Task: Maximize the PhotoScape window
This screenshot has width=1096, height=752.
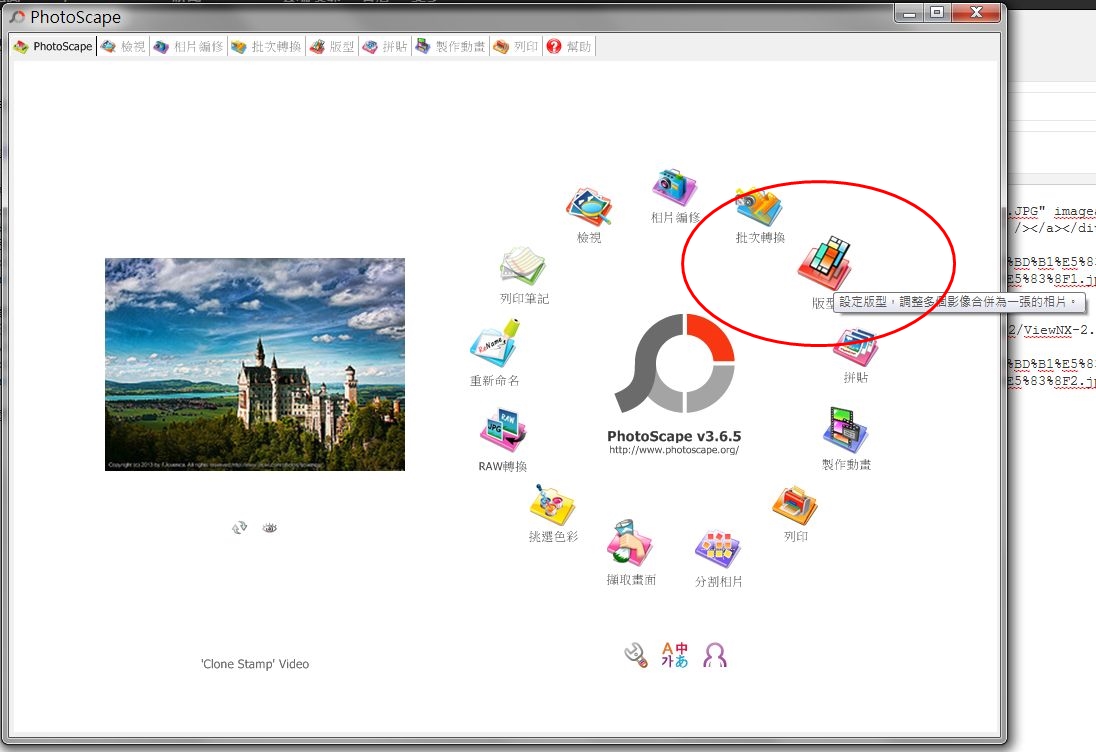Action: (937, 13)
